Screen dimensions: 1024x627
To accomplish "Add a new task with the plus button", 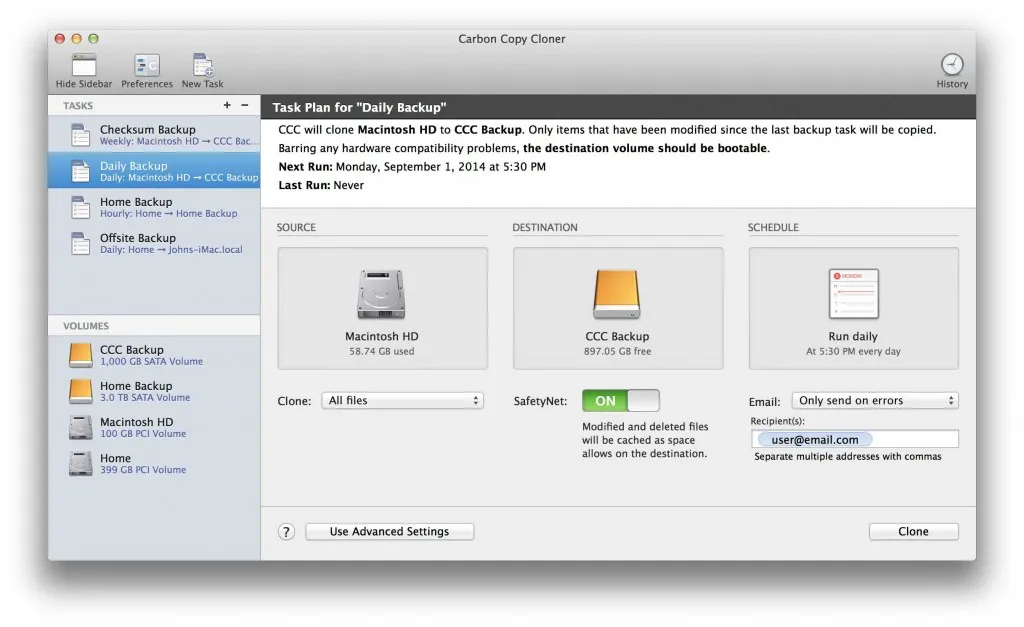I will (227, 104).
